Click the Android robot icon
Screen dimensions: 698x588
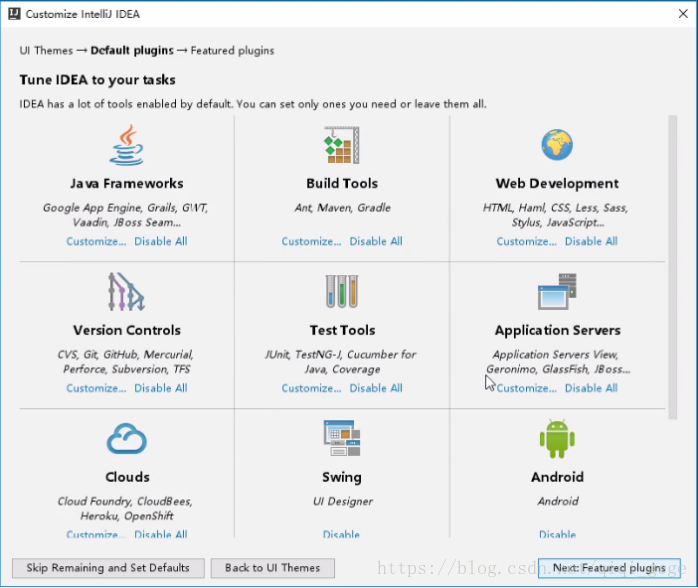point(557,439)
